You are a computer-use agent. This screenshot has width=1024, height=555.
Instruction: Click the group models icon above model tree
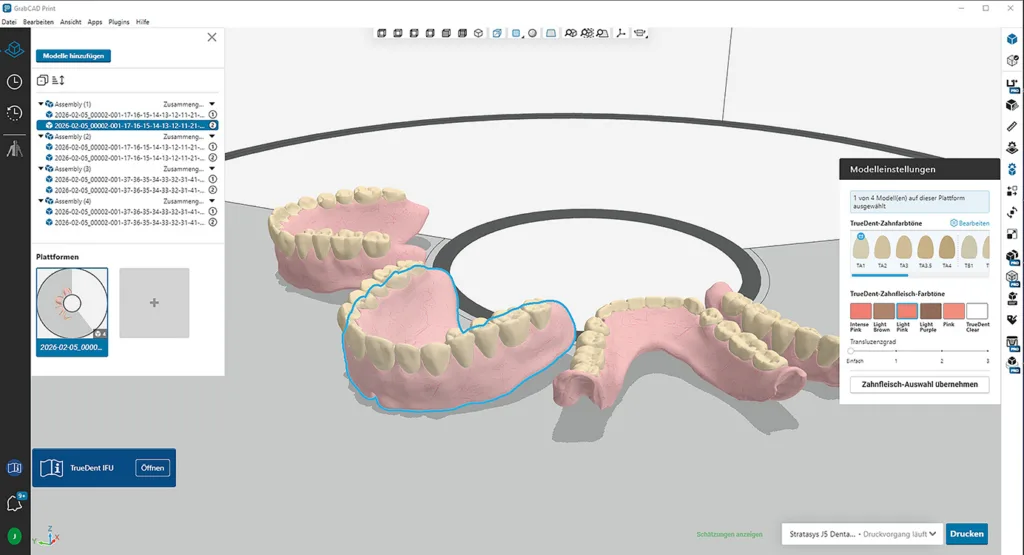pos(42,80)
